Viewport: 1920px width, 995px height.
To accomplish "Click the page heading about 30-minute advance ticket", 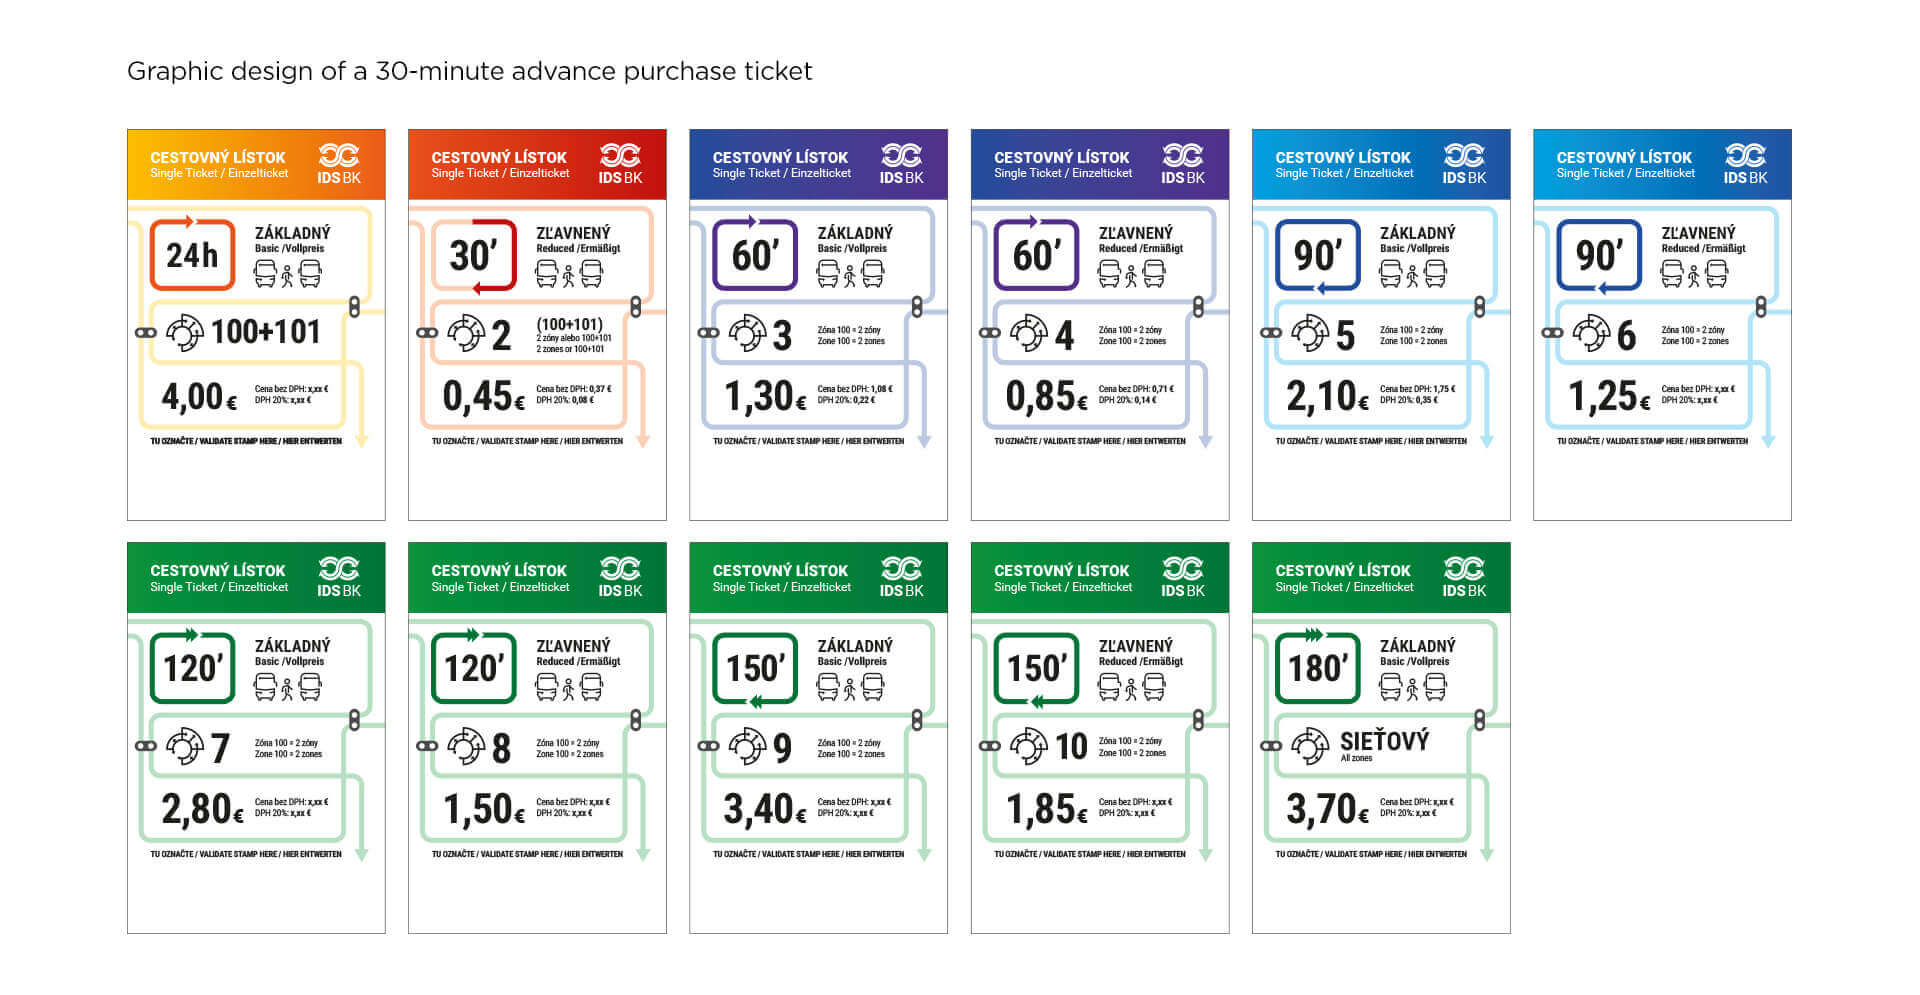I will click(x=469, y=71).
